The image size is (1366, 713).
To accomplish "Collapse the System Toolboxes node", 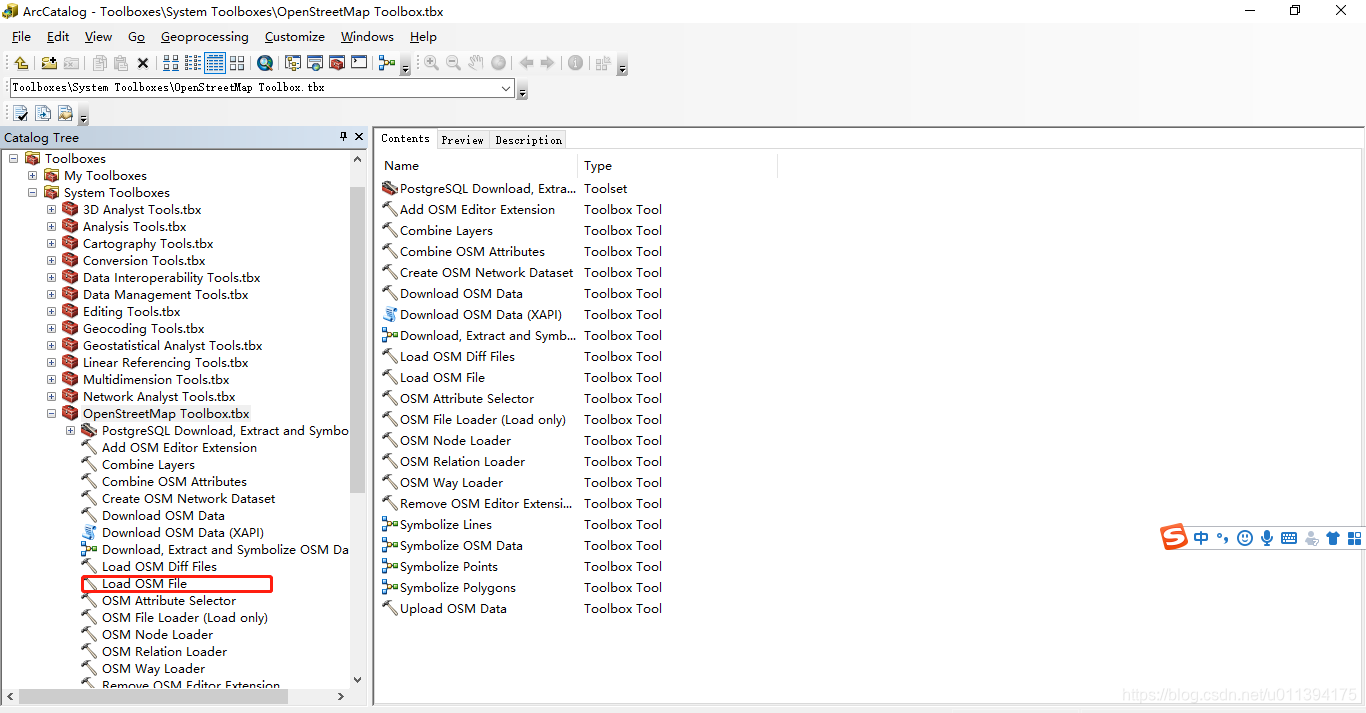I will pyautogui.click(x=32, y=193).
